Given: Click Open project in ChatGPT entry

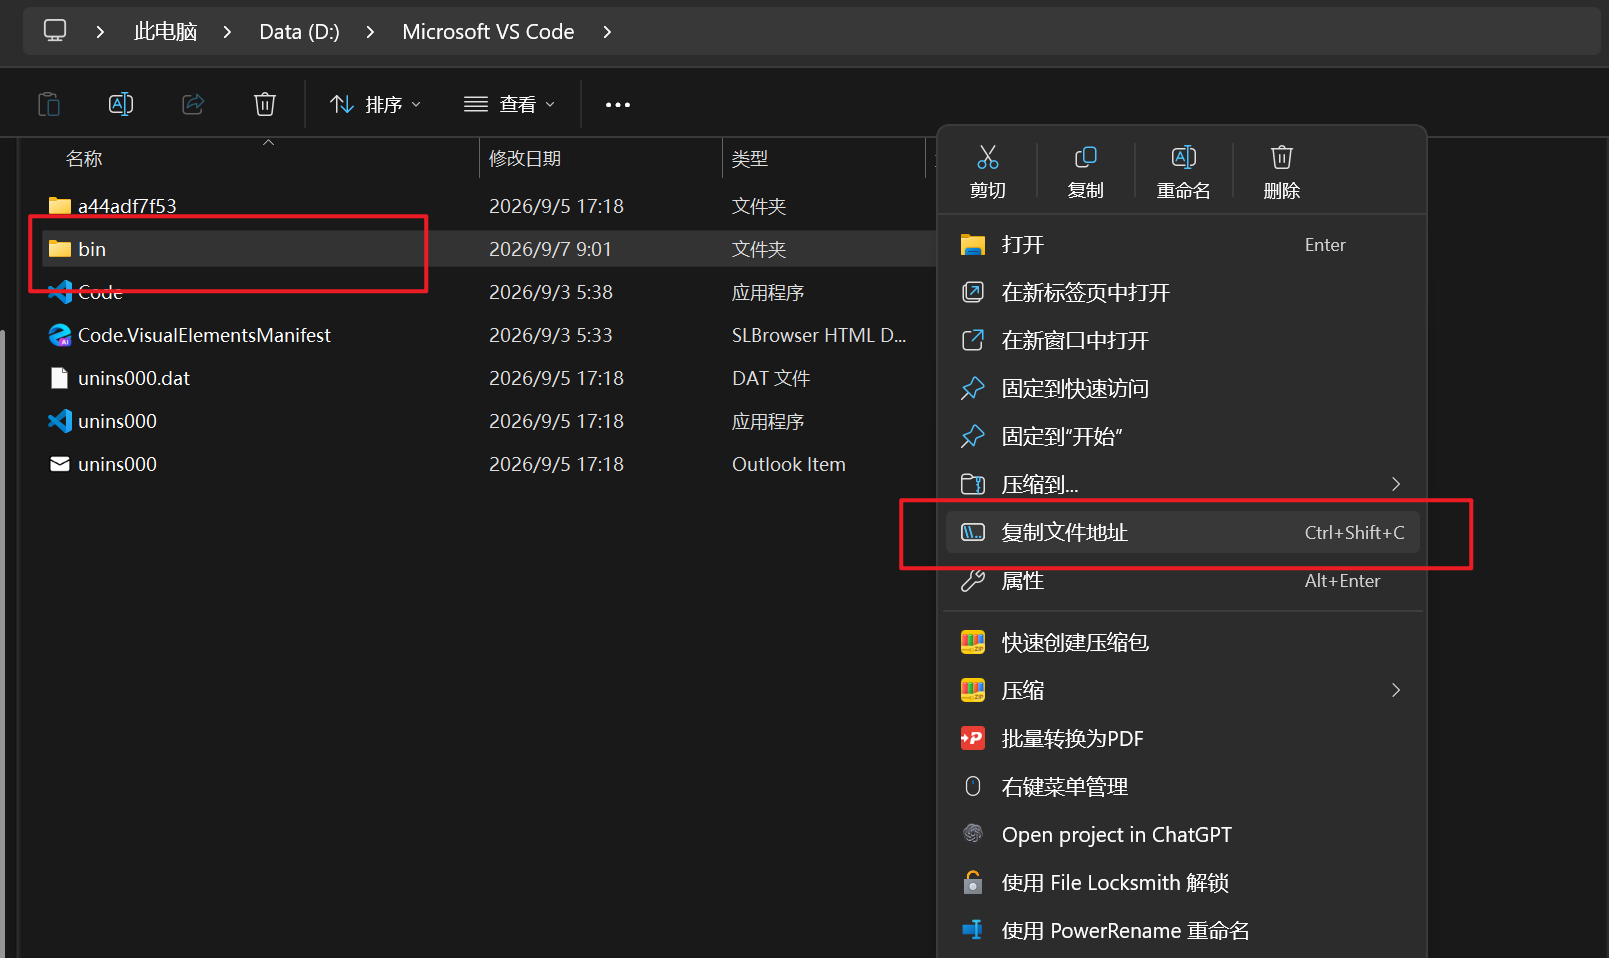Looking at the screenshot, I should pos(1182,835).
